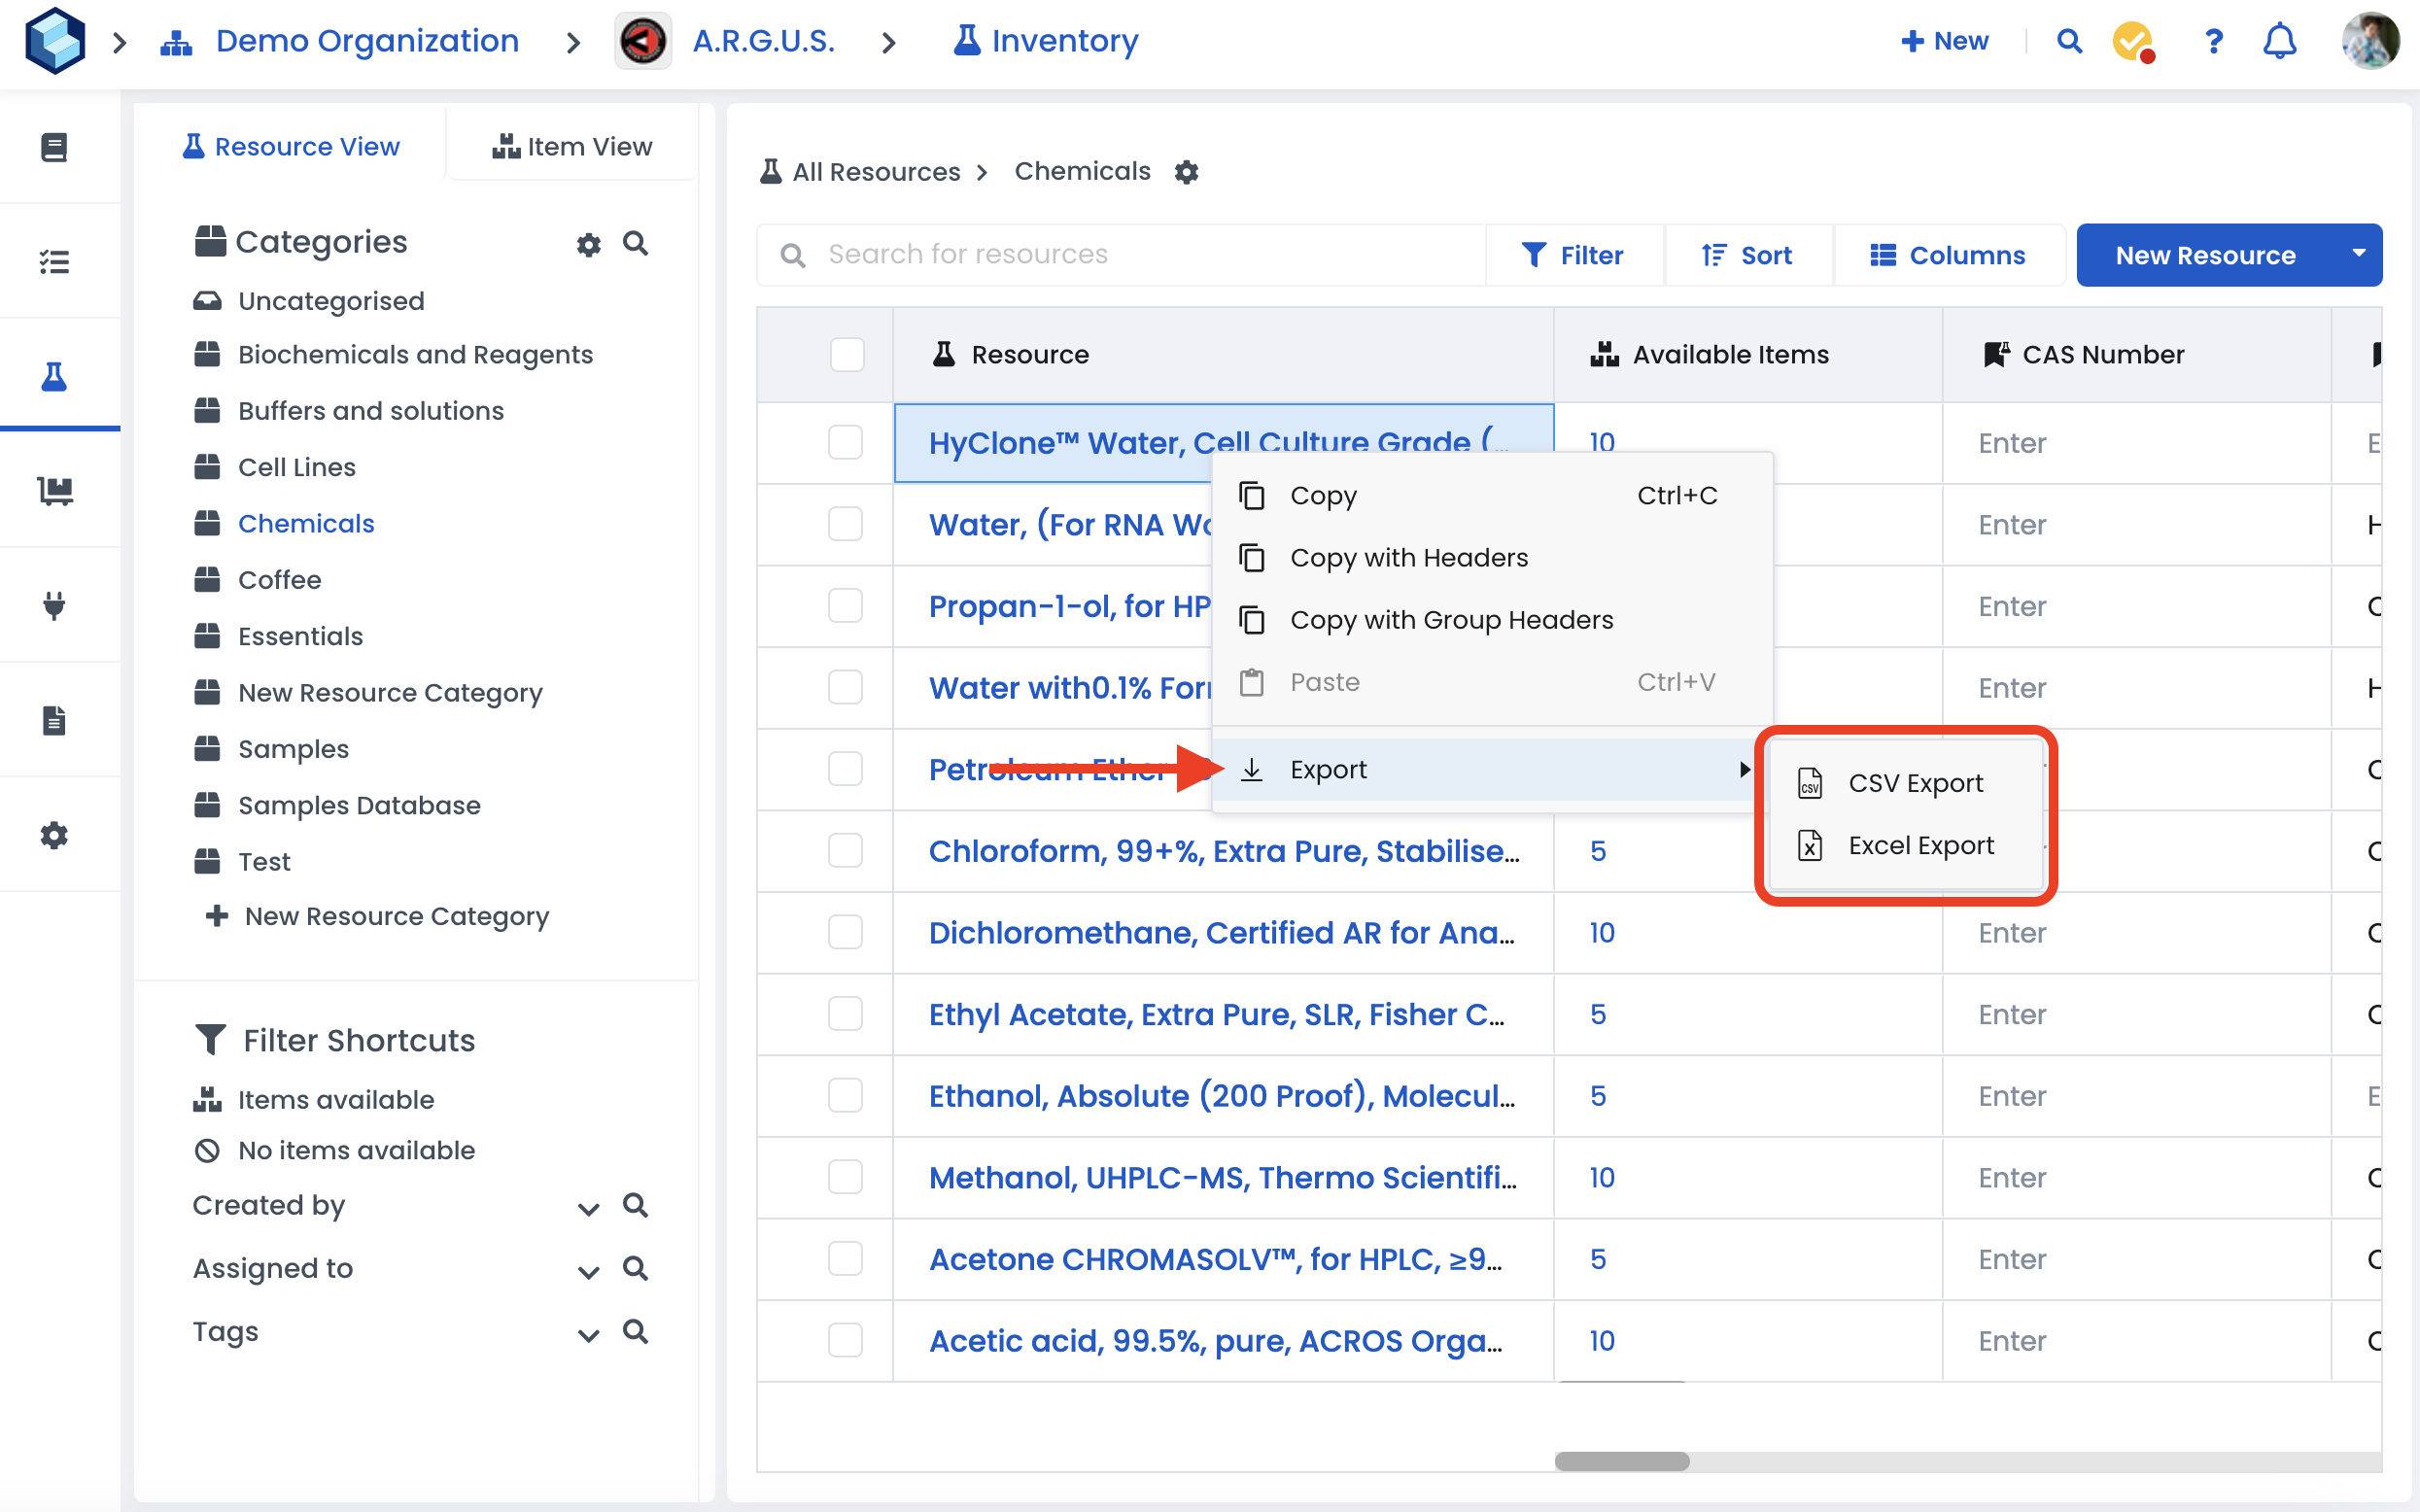The width and height of the screenshot is (2420, 1512).
Task: Switch to the Item View tab
Action: point(572,146)
